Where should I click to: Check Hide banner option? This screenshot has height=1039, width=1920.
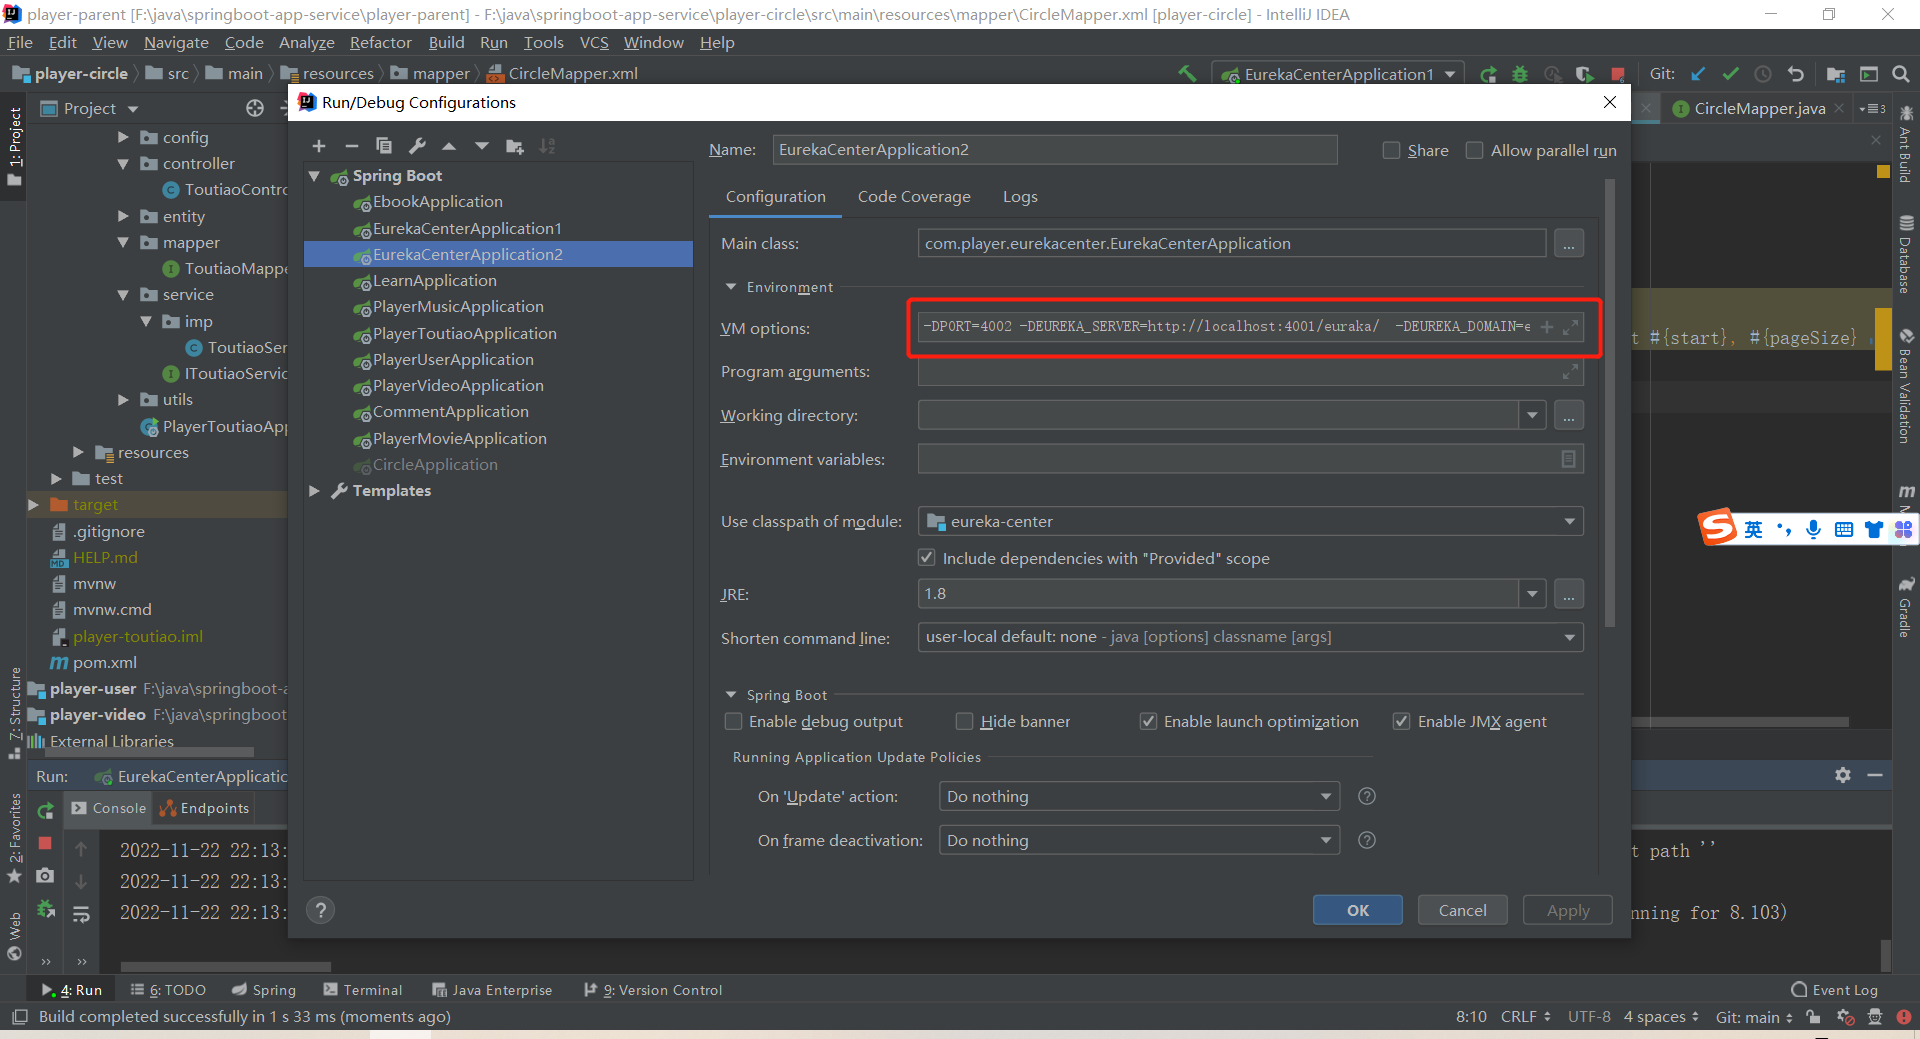pyautogui.click(x=964, y=721)
